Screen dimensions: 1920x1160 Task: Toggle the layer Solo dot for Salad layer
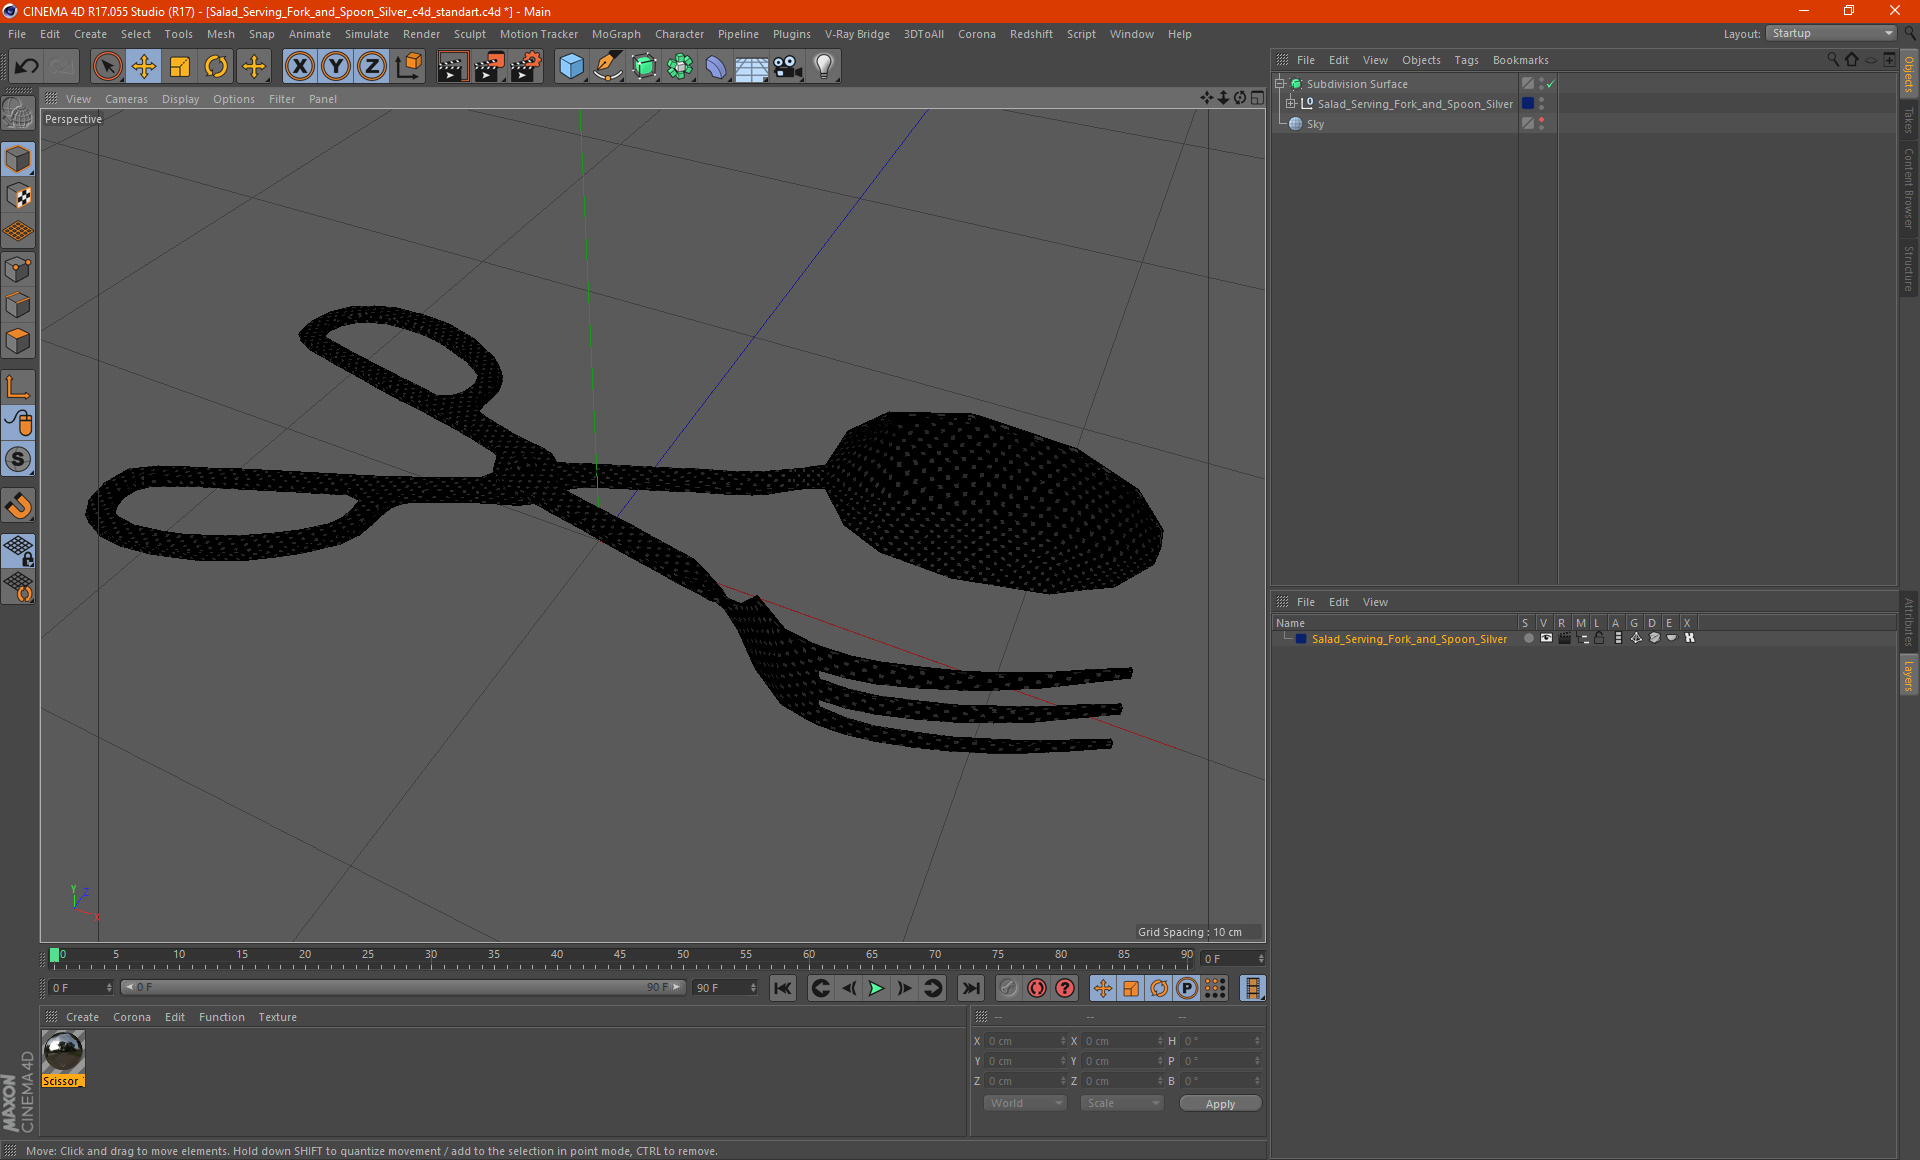[1528, 638]
